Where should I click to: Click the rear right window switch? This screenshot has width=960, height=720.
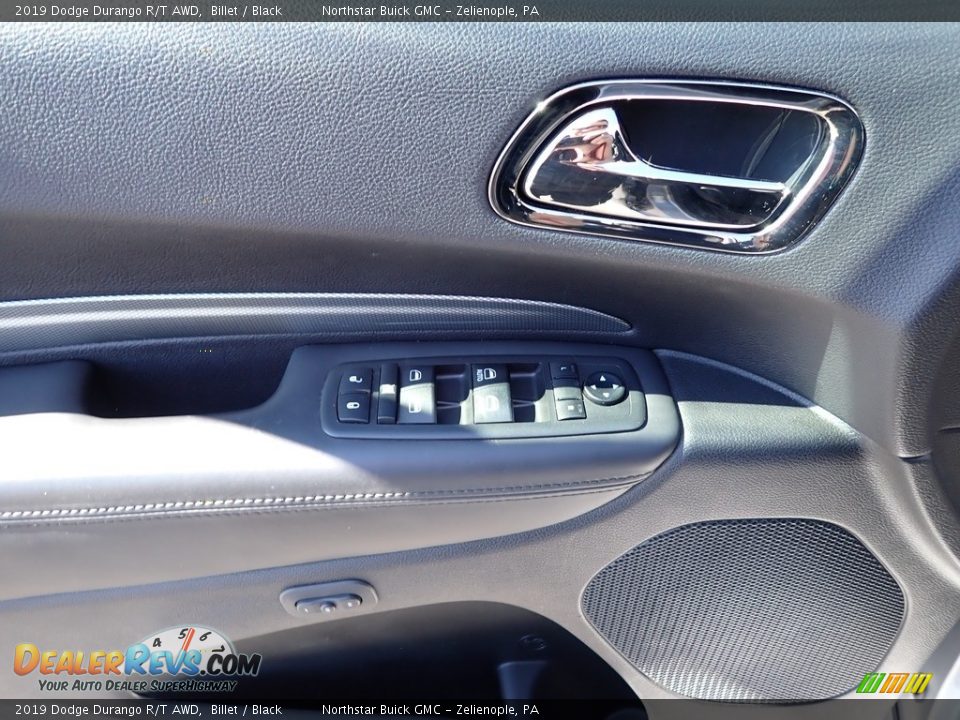pos(492,404)
